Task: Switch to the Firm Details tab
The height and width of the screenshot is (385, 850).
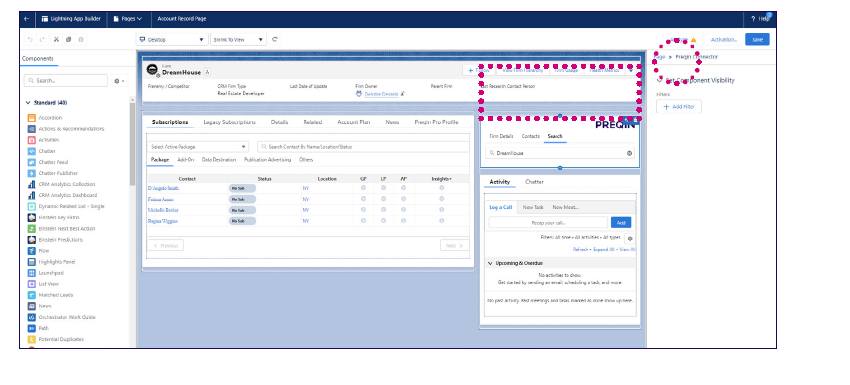Action: click(x=501, y=137)
